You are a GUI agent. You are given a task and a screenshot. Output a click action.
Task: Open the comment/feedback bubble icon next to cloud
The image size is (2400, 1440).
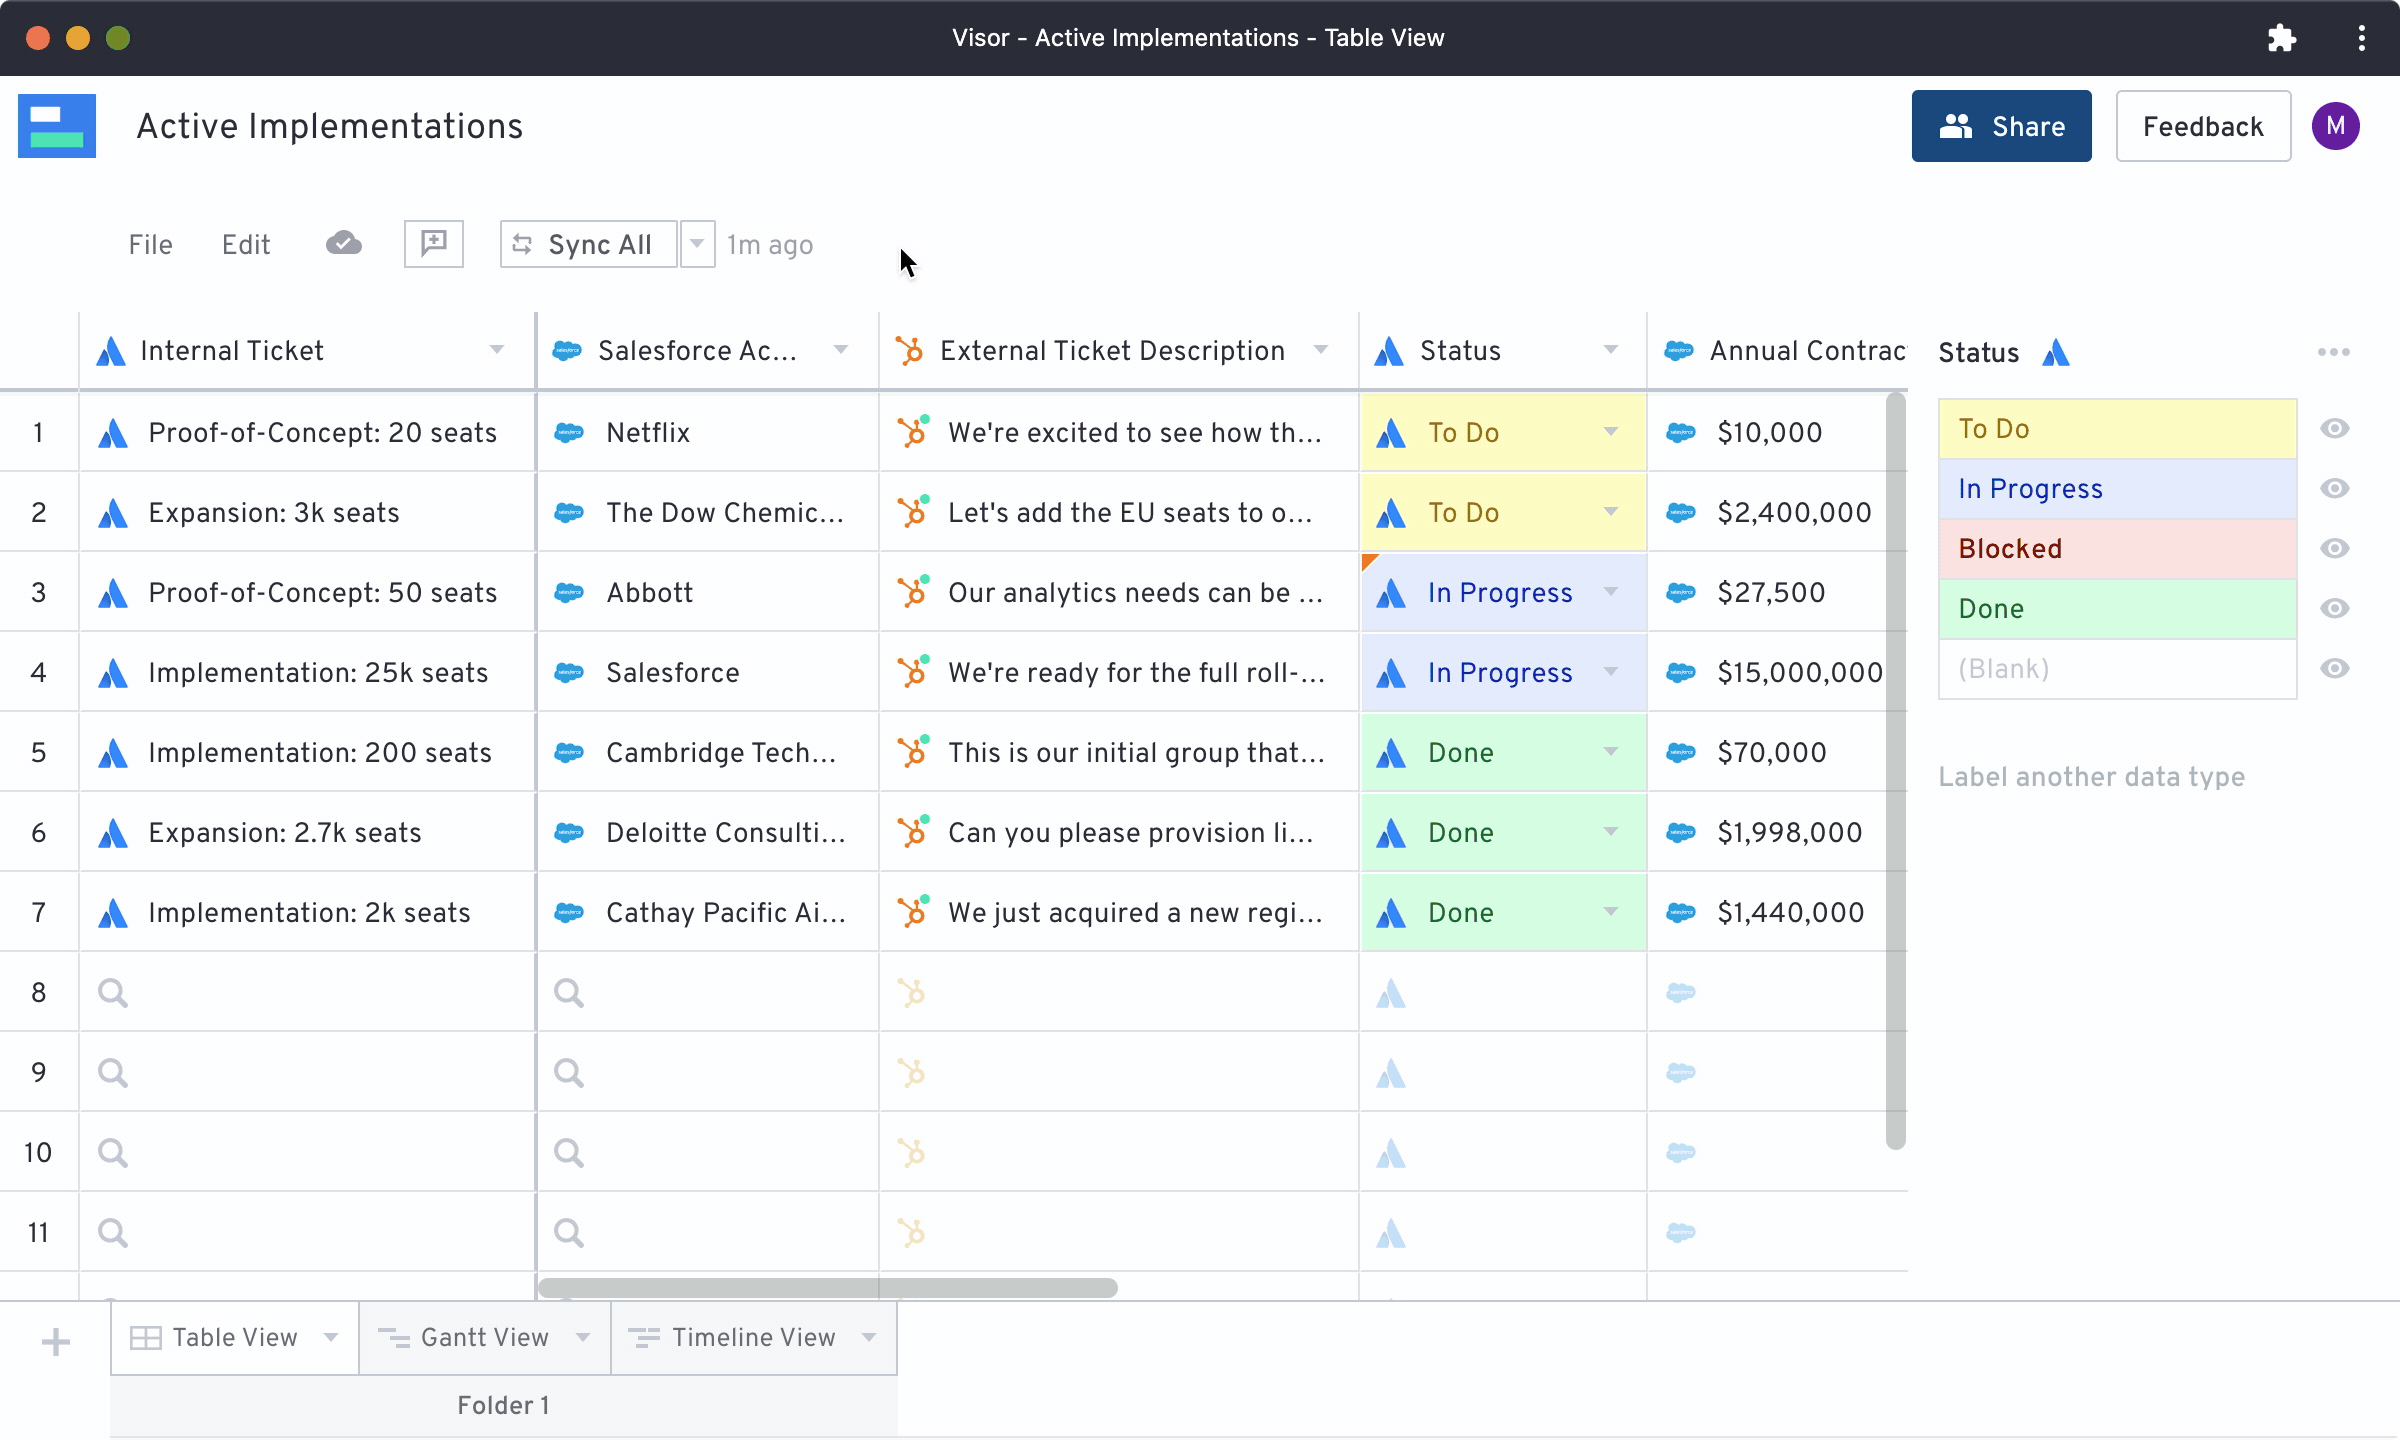pos(434,243)
